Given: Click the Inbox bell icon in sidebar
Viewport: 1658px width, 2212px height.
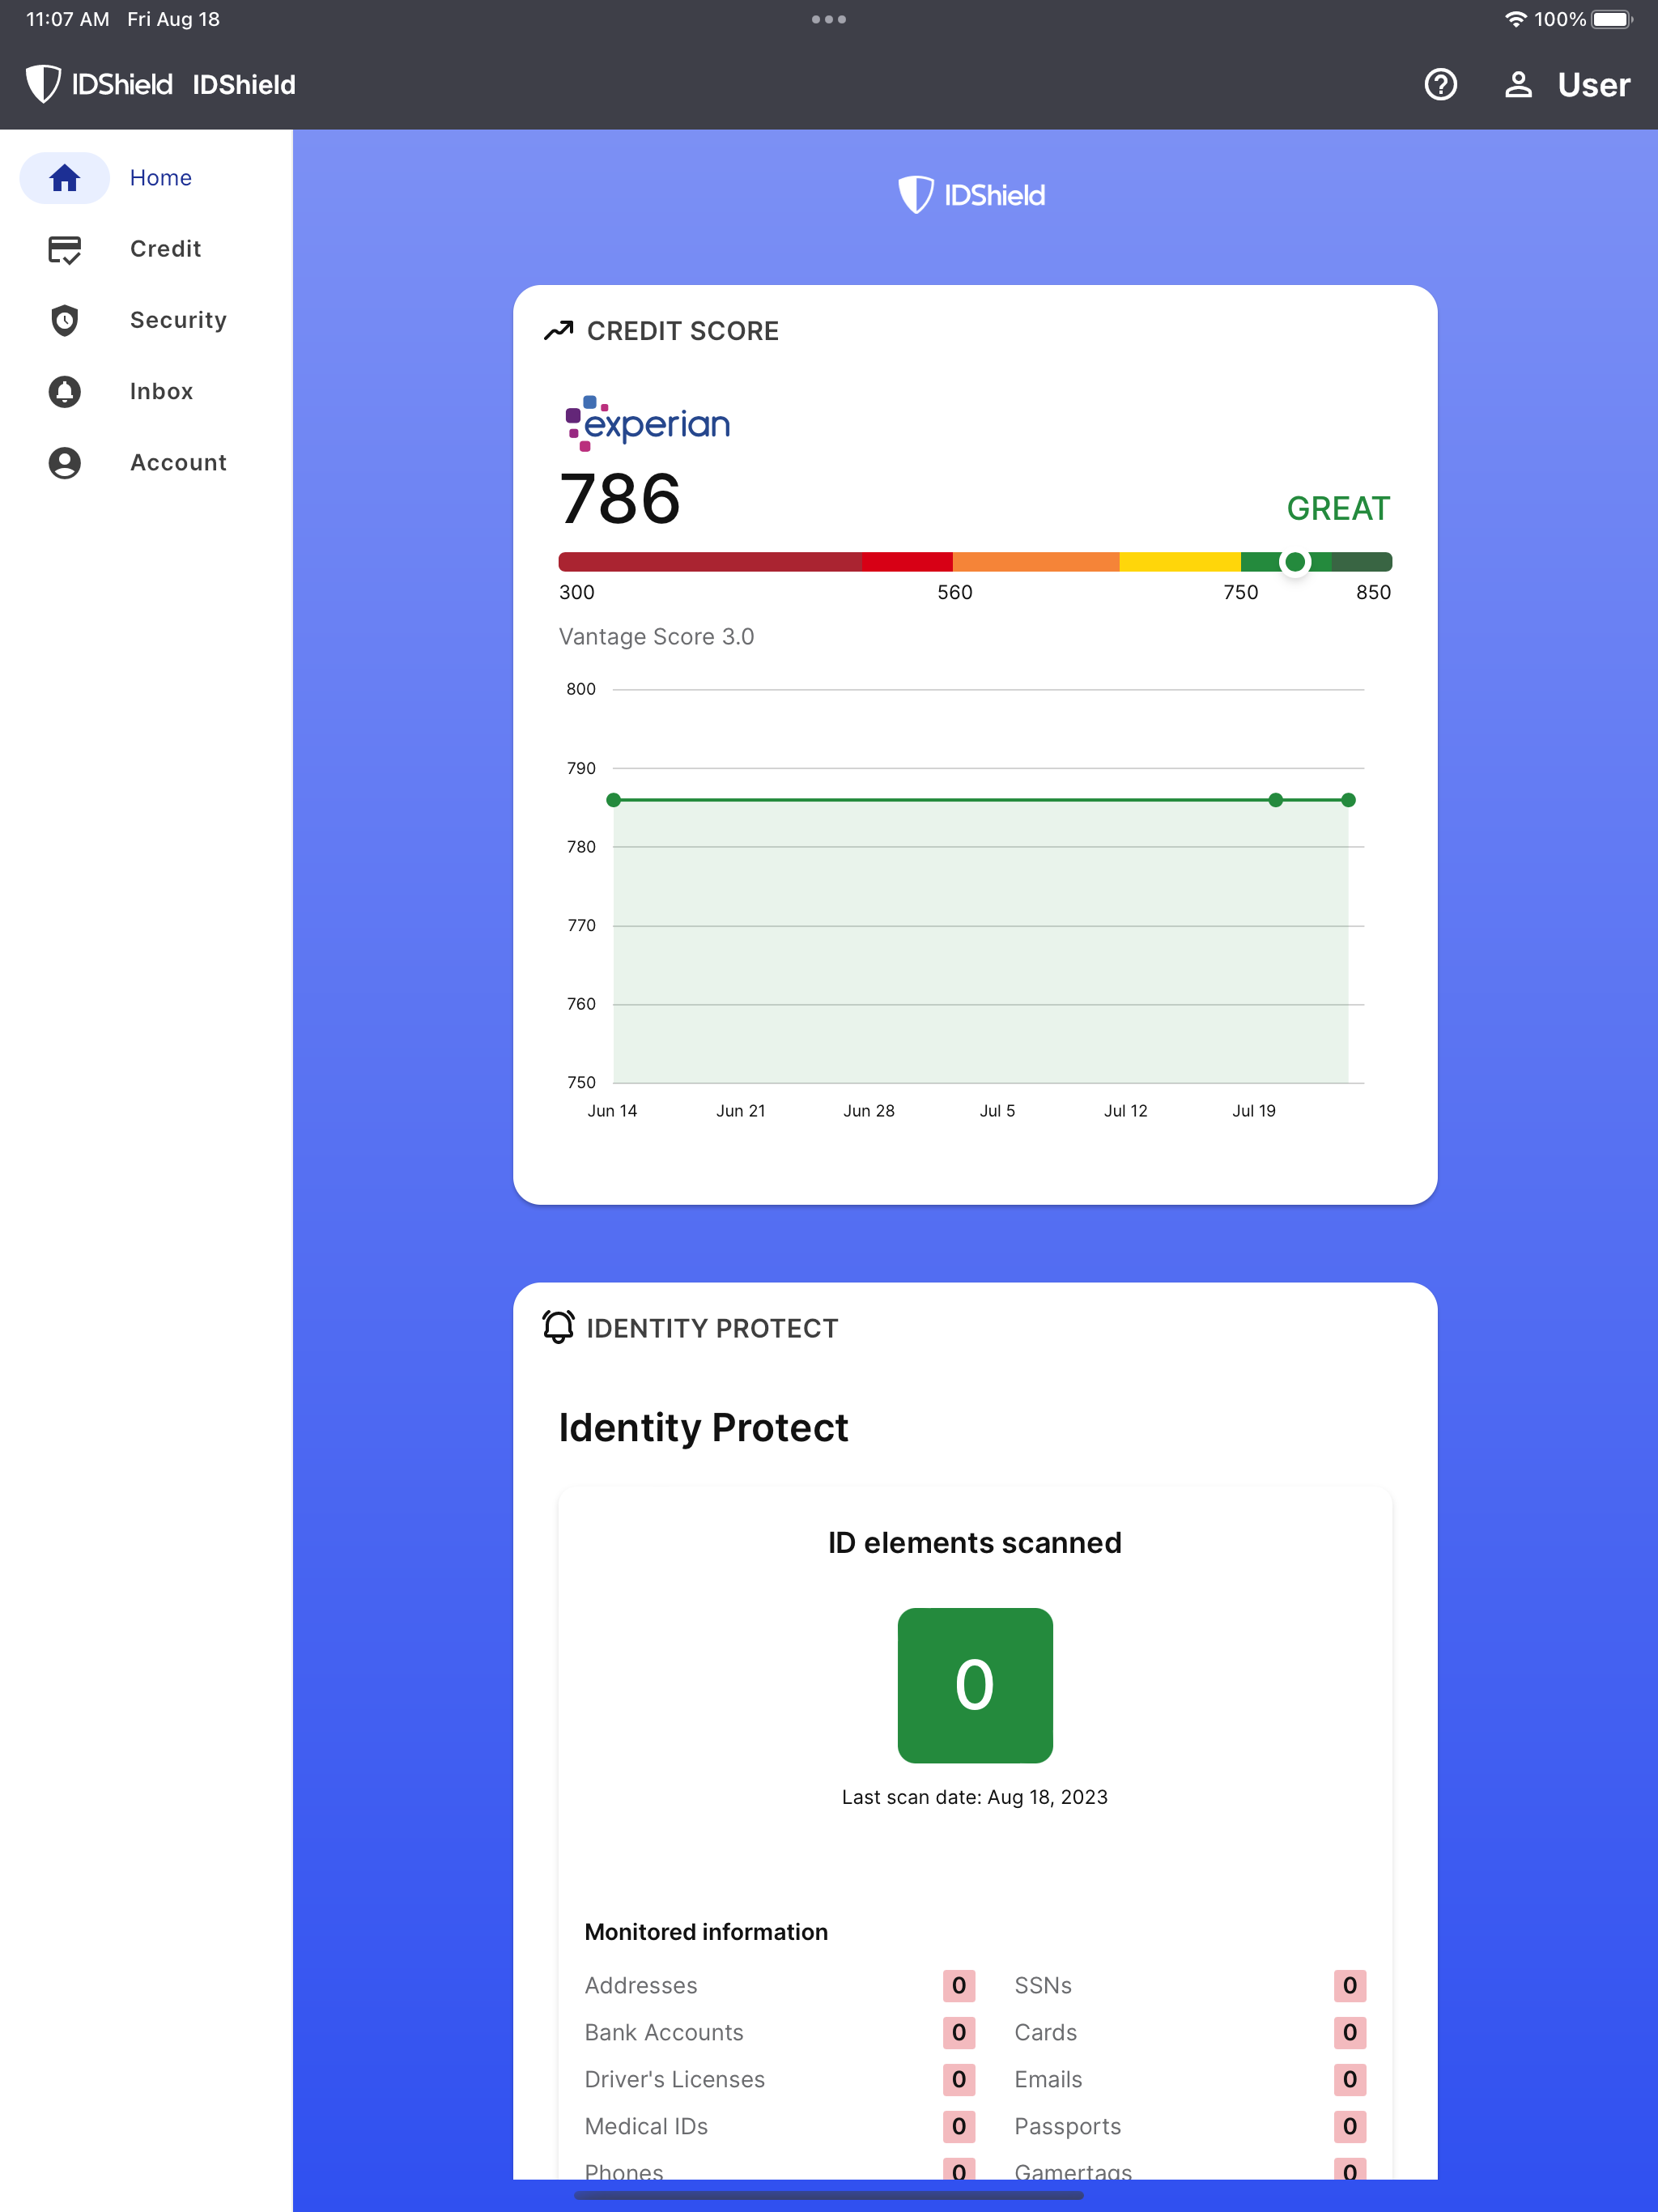Looking at the screenshot, I should point(65,391).
